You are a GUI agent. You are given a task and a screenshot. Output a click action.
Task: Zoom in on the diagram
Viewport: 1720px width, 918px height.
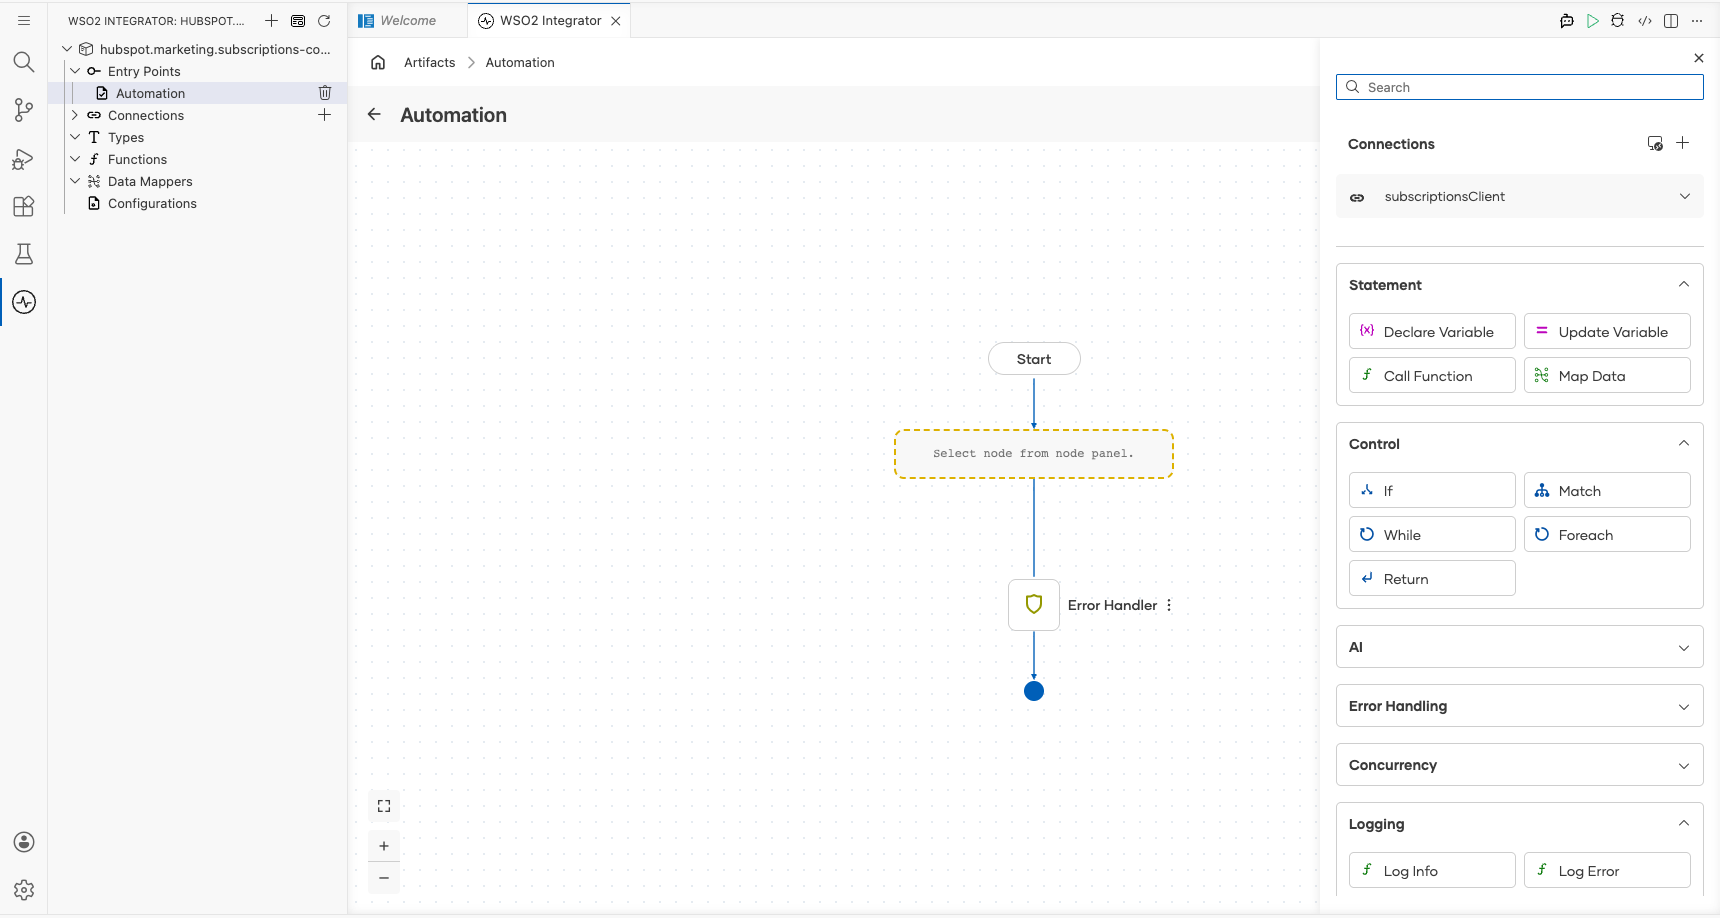(384, 846)
